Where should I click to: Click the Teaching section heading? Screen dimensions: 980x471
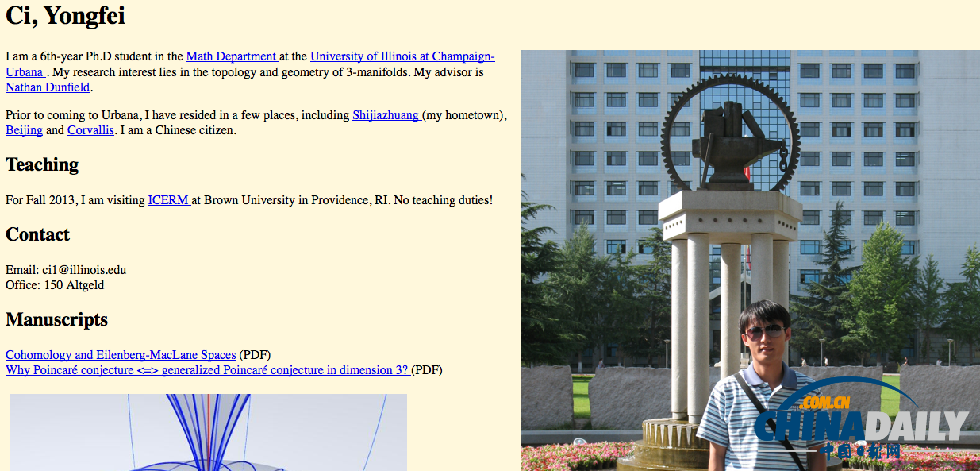click(x=42, y=165)
